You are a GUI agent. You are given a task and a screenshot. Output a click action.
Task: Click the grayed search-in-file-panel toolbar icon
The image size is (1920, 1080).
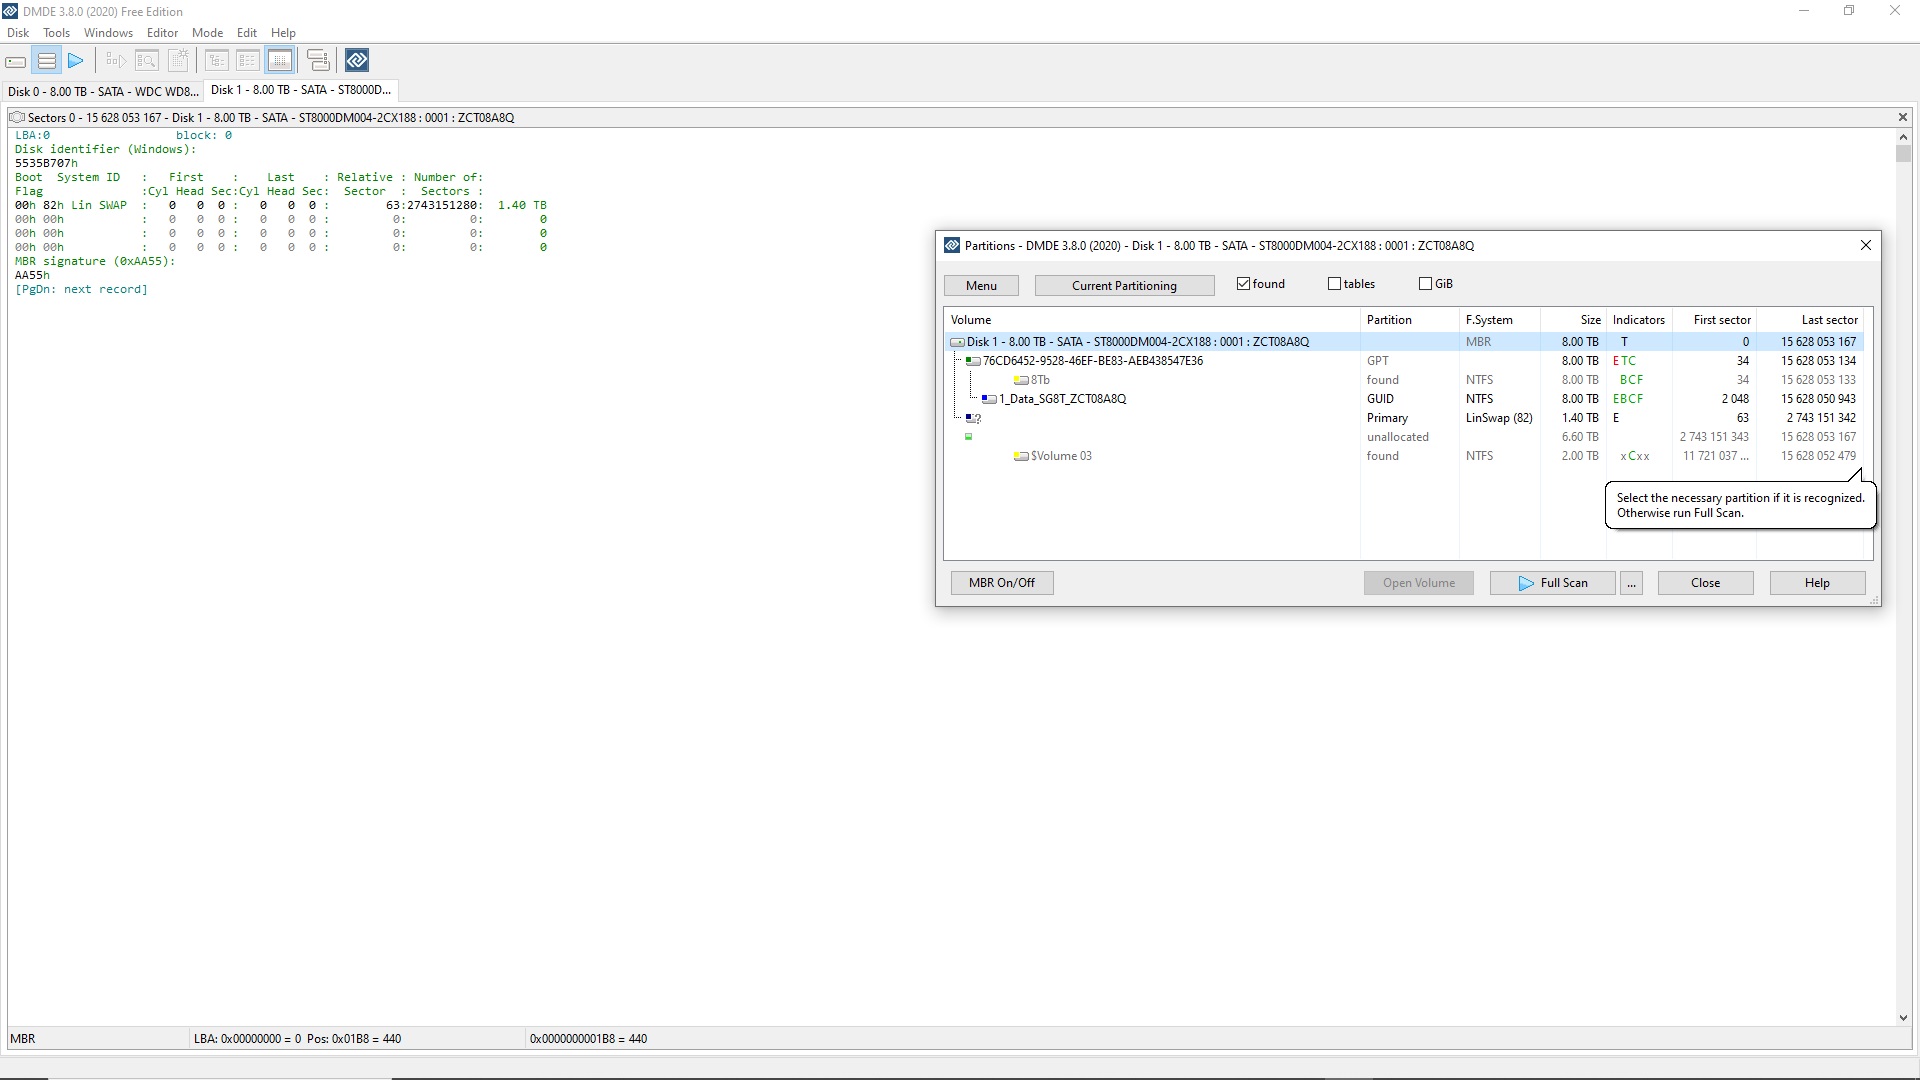pos(147,61)
